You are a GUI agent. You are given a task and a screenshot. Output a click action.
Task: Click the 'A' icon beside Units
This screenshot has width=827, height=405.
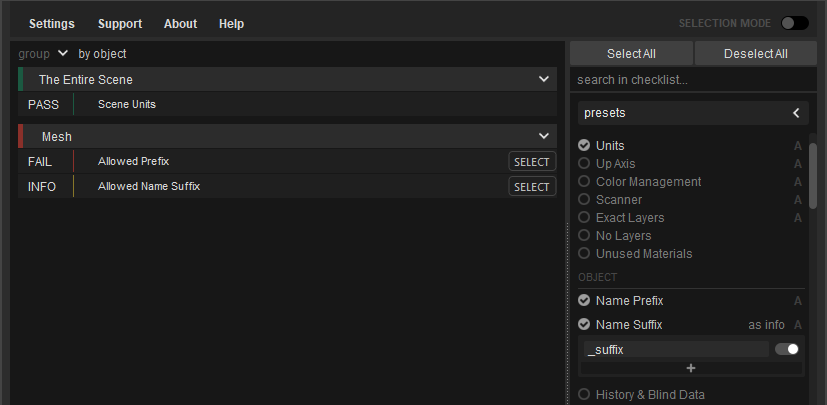point(797,146)
